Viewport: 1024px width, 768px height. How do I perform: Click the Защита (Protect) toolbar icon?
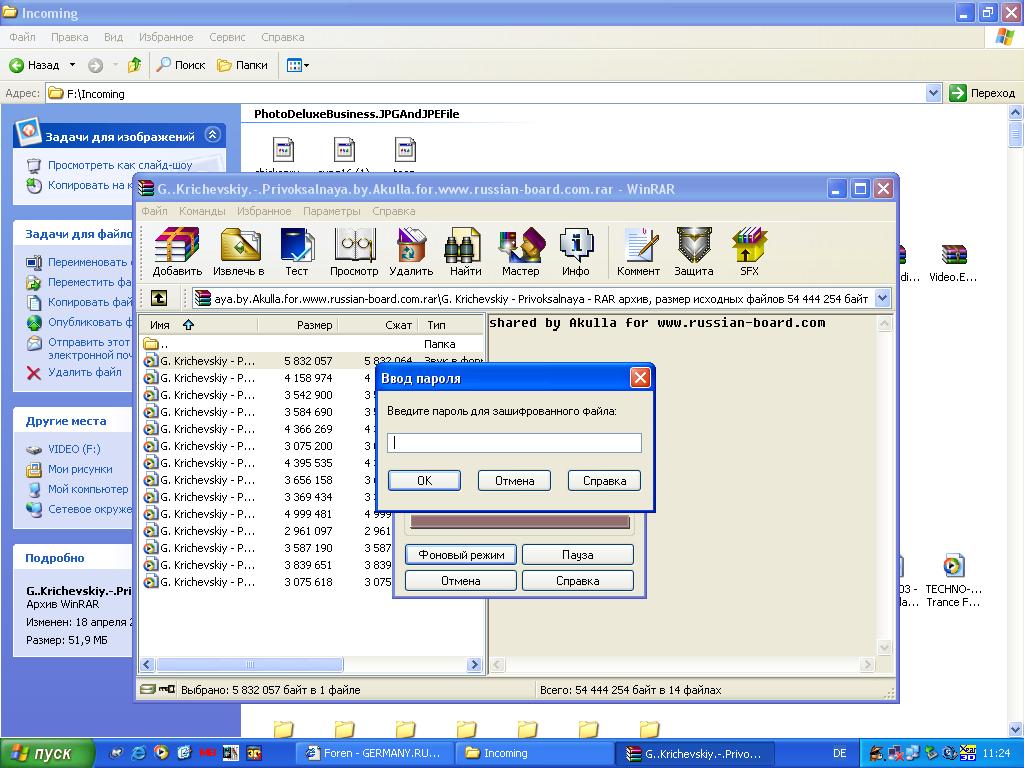694,251
